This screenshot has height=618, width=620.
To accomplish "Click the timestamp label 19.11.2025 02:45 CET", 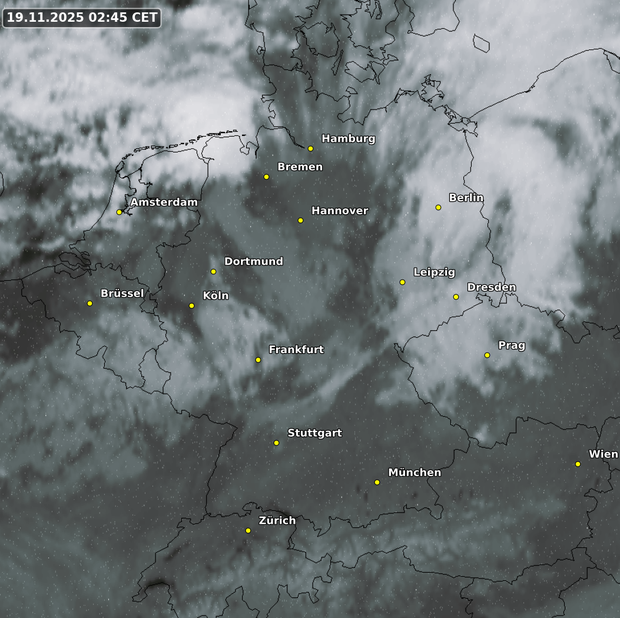I will coord(81,17).
